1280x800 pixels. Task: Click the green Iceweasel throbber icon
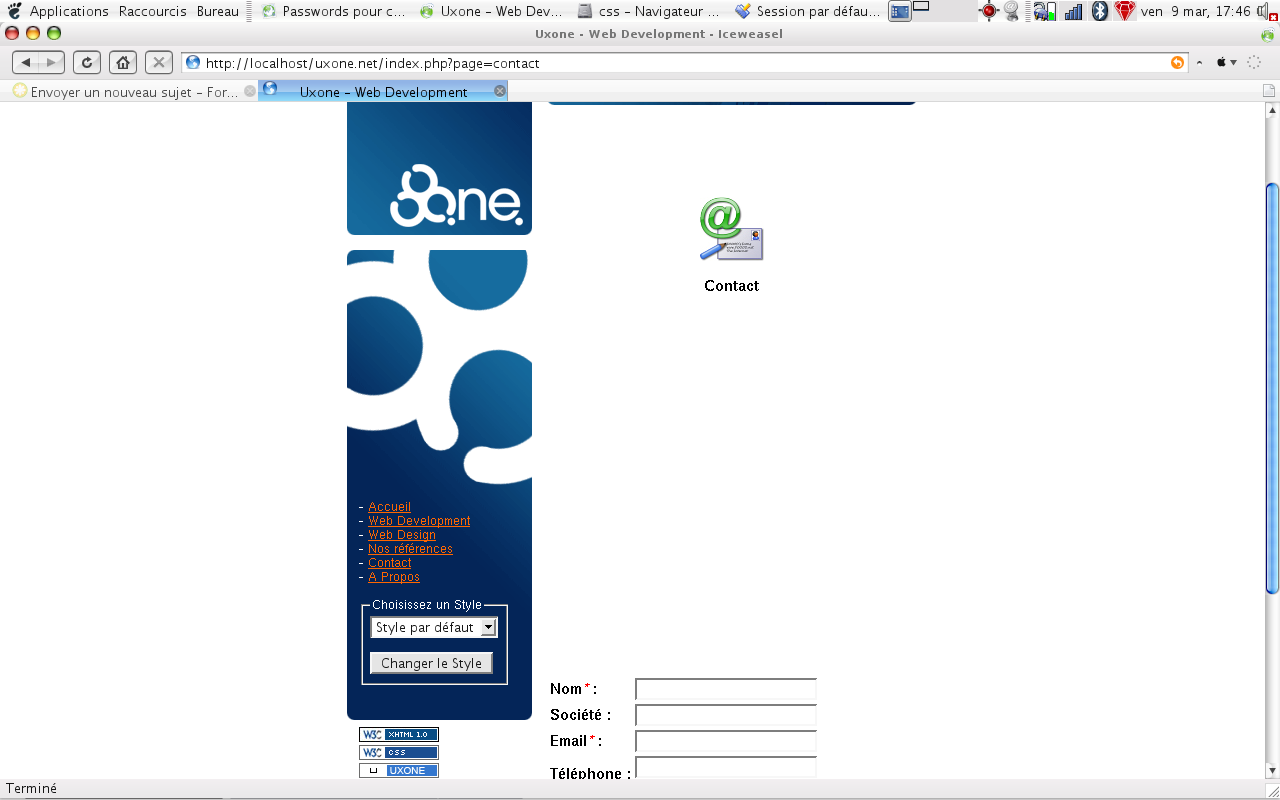pos(1268,34)
